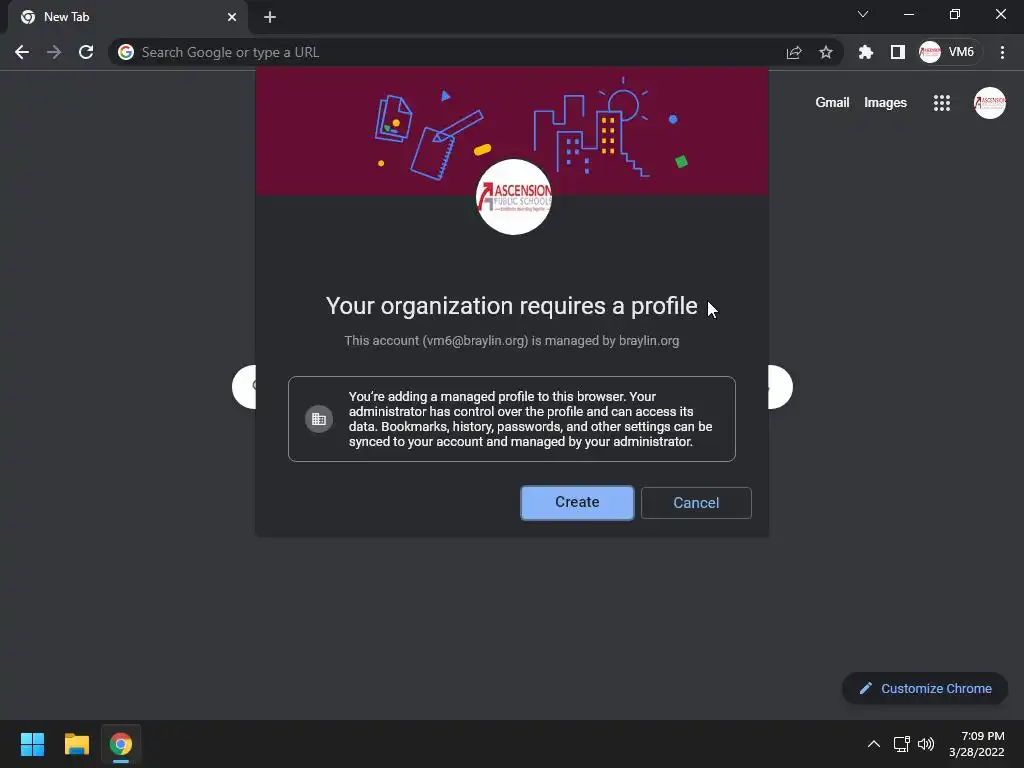Image resolution: width=1024 pixels, height=768 pixels.
Task: Click the Chrome icon in the taskbar
Action: pyautogui.click(x=121, y=744)
